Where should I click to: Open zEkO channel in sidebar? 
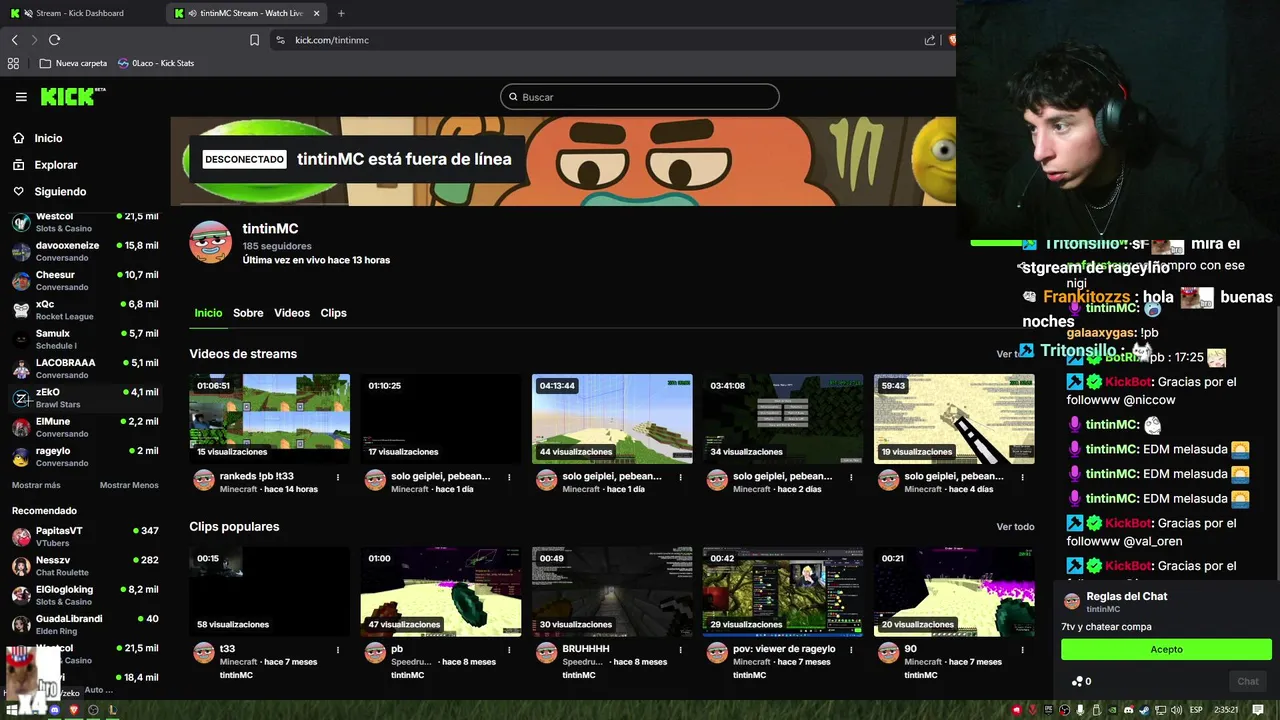tap(84, 398)
